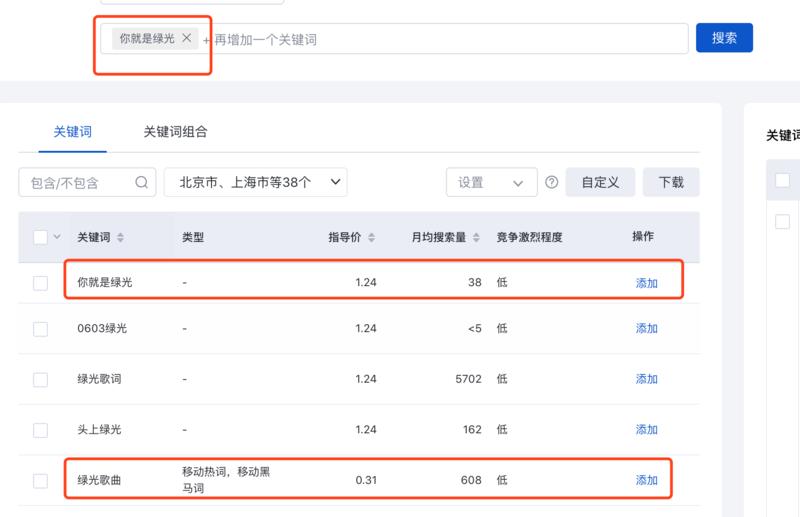
Task: Click 添加 for the 绿光歌词 row
Action: click(x=646, y=379)
